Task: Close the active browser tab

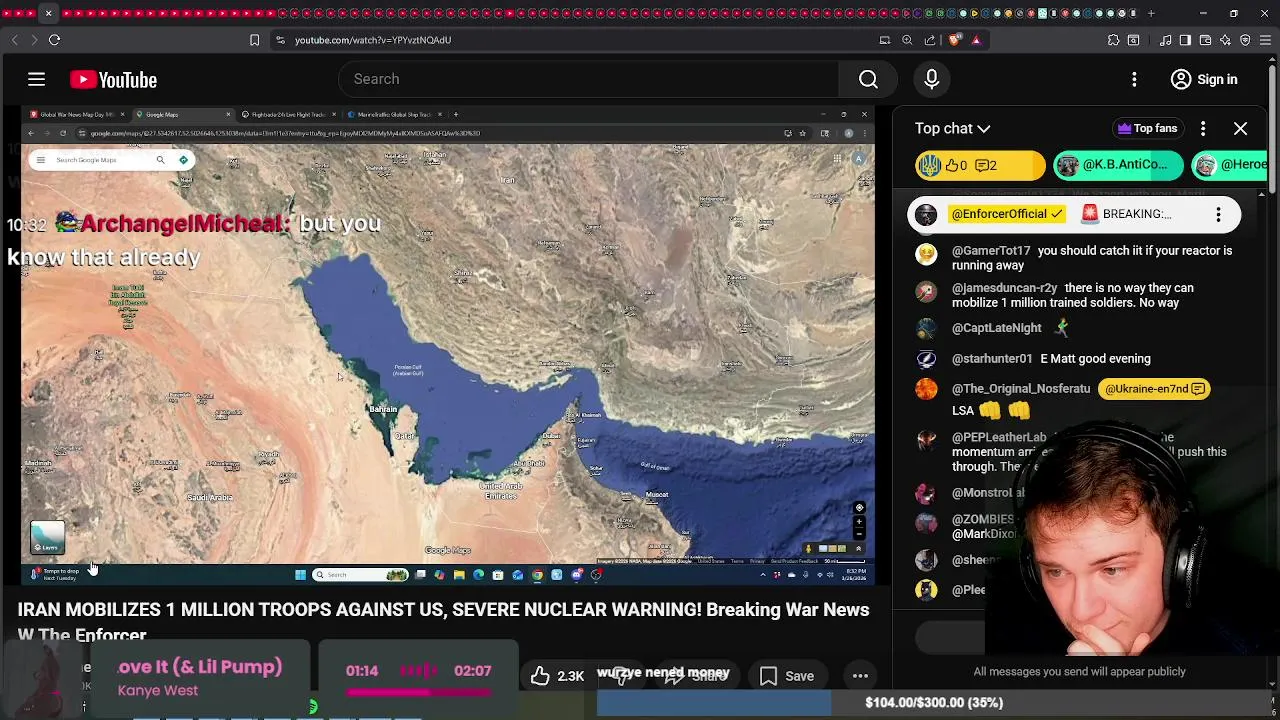Action: (48, 14)
